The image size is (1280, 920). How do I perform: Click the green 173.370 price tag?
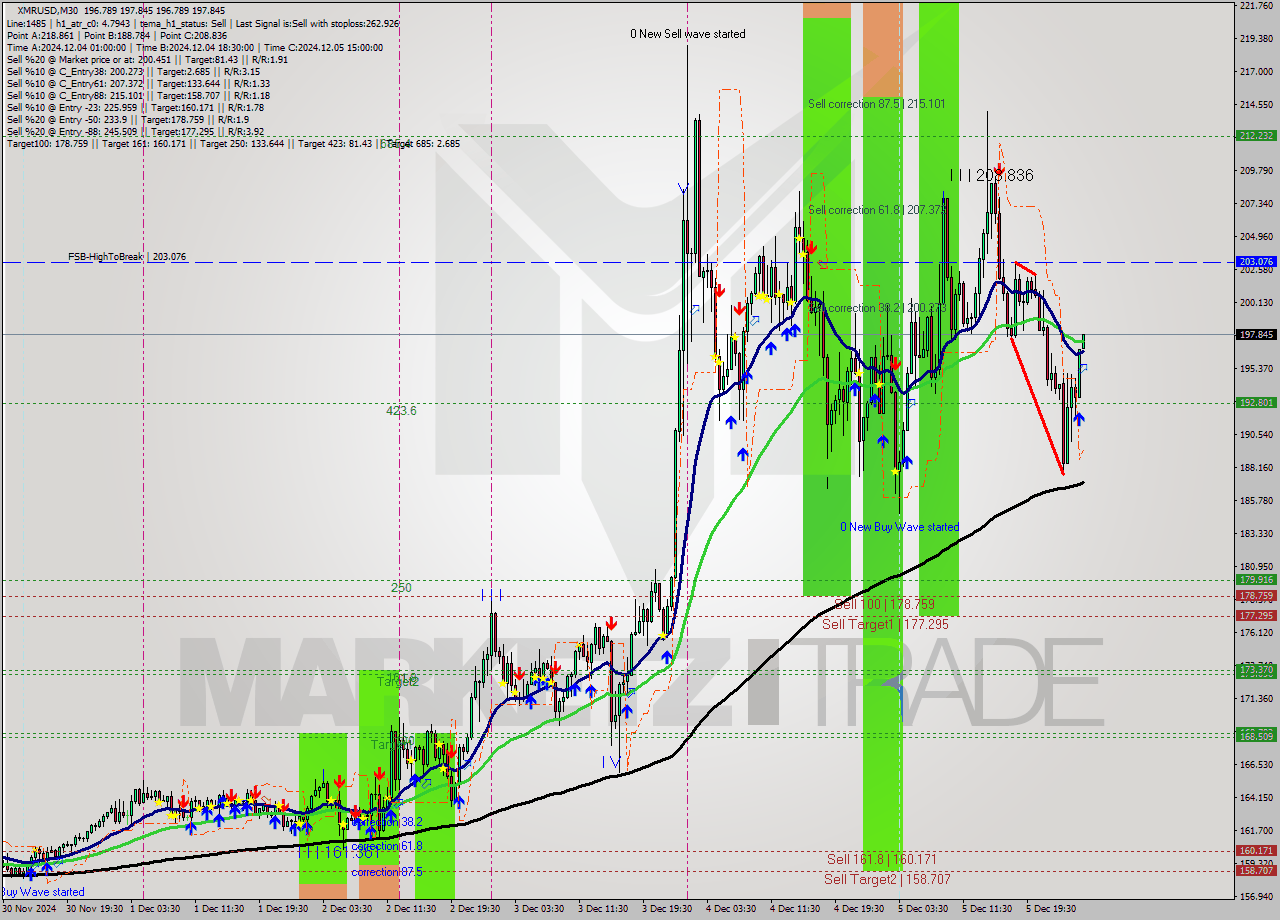(x=1256, y=670)
